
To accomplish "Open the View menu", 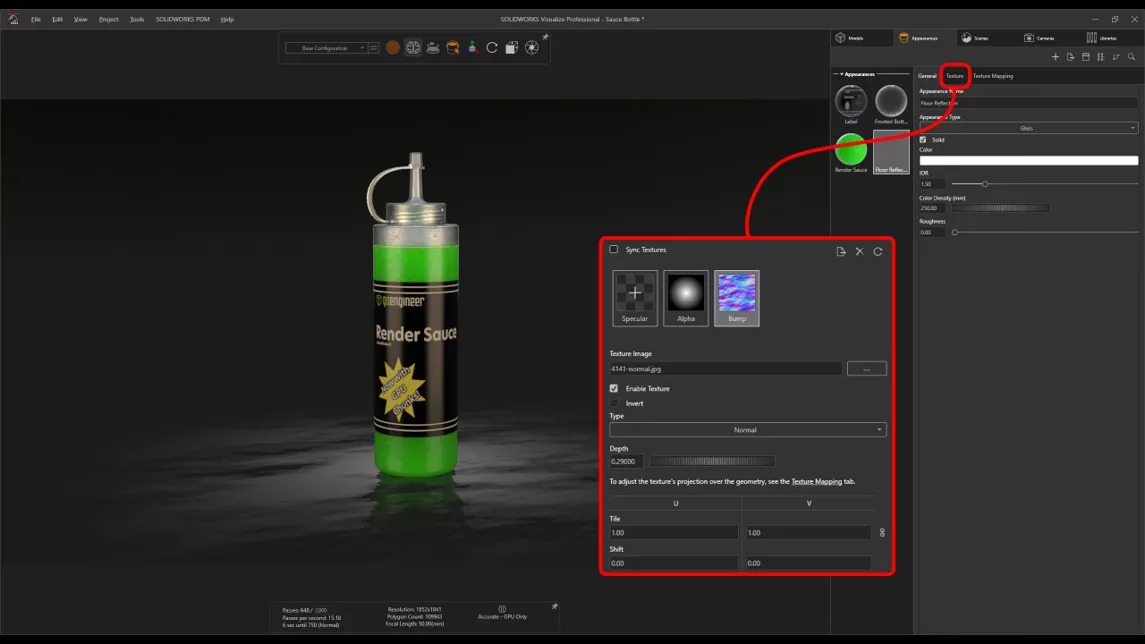I will click(x=80, y=19).
